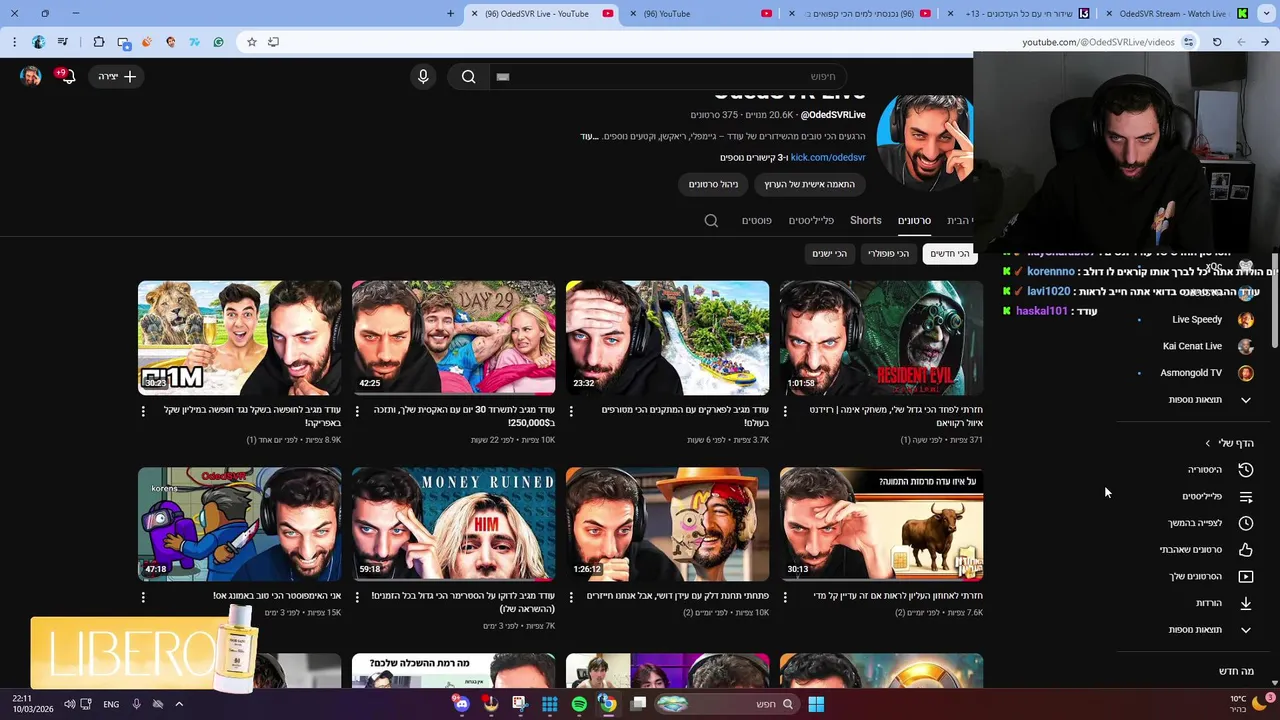Open Kai Cenat Live subscription channel

coord(1207,346)
